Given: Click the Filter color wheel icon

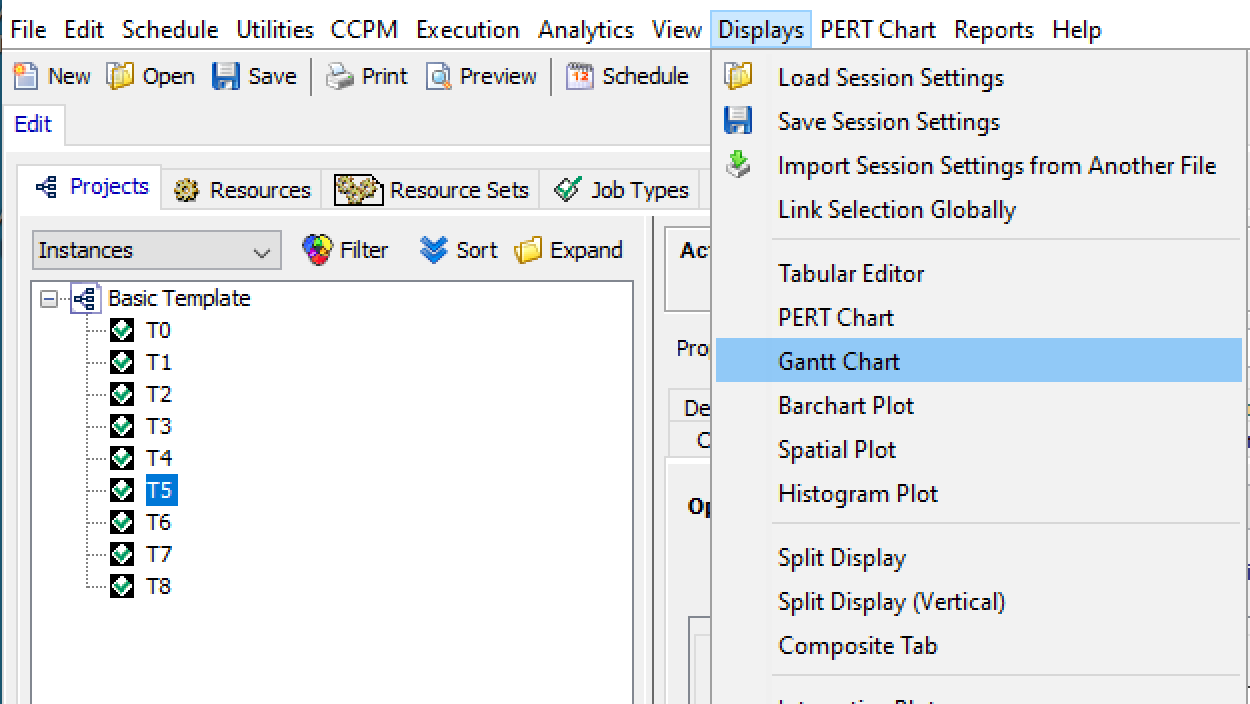Looking at the screenshot, I should coord(317,250).
